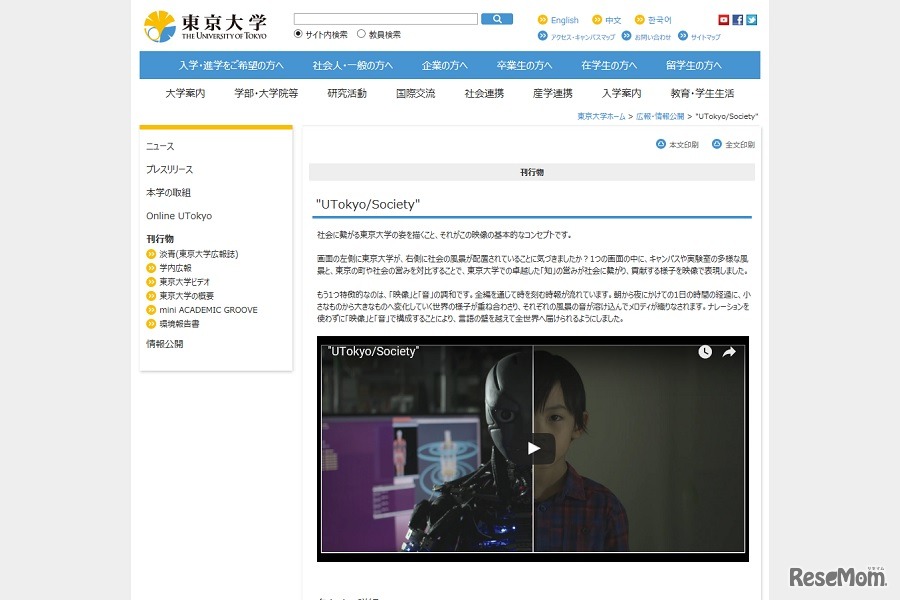Screen dimensions: 900x600
Task: Open プレスリリース in the sidebar
Action: point(170,170)
